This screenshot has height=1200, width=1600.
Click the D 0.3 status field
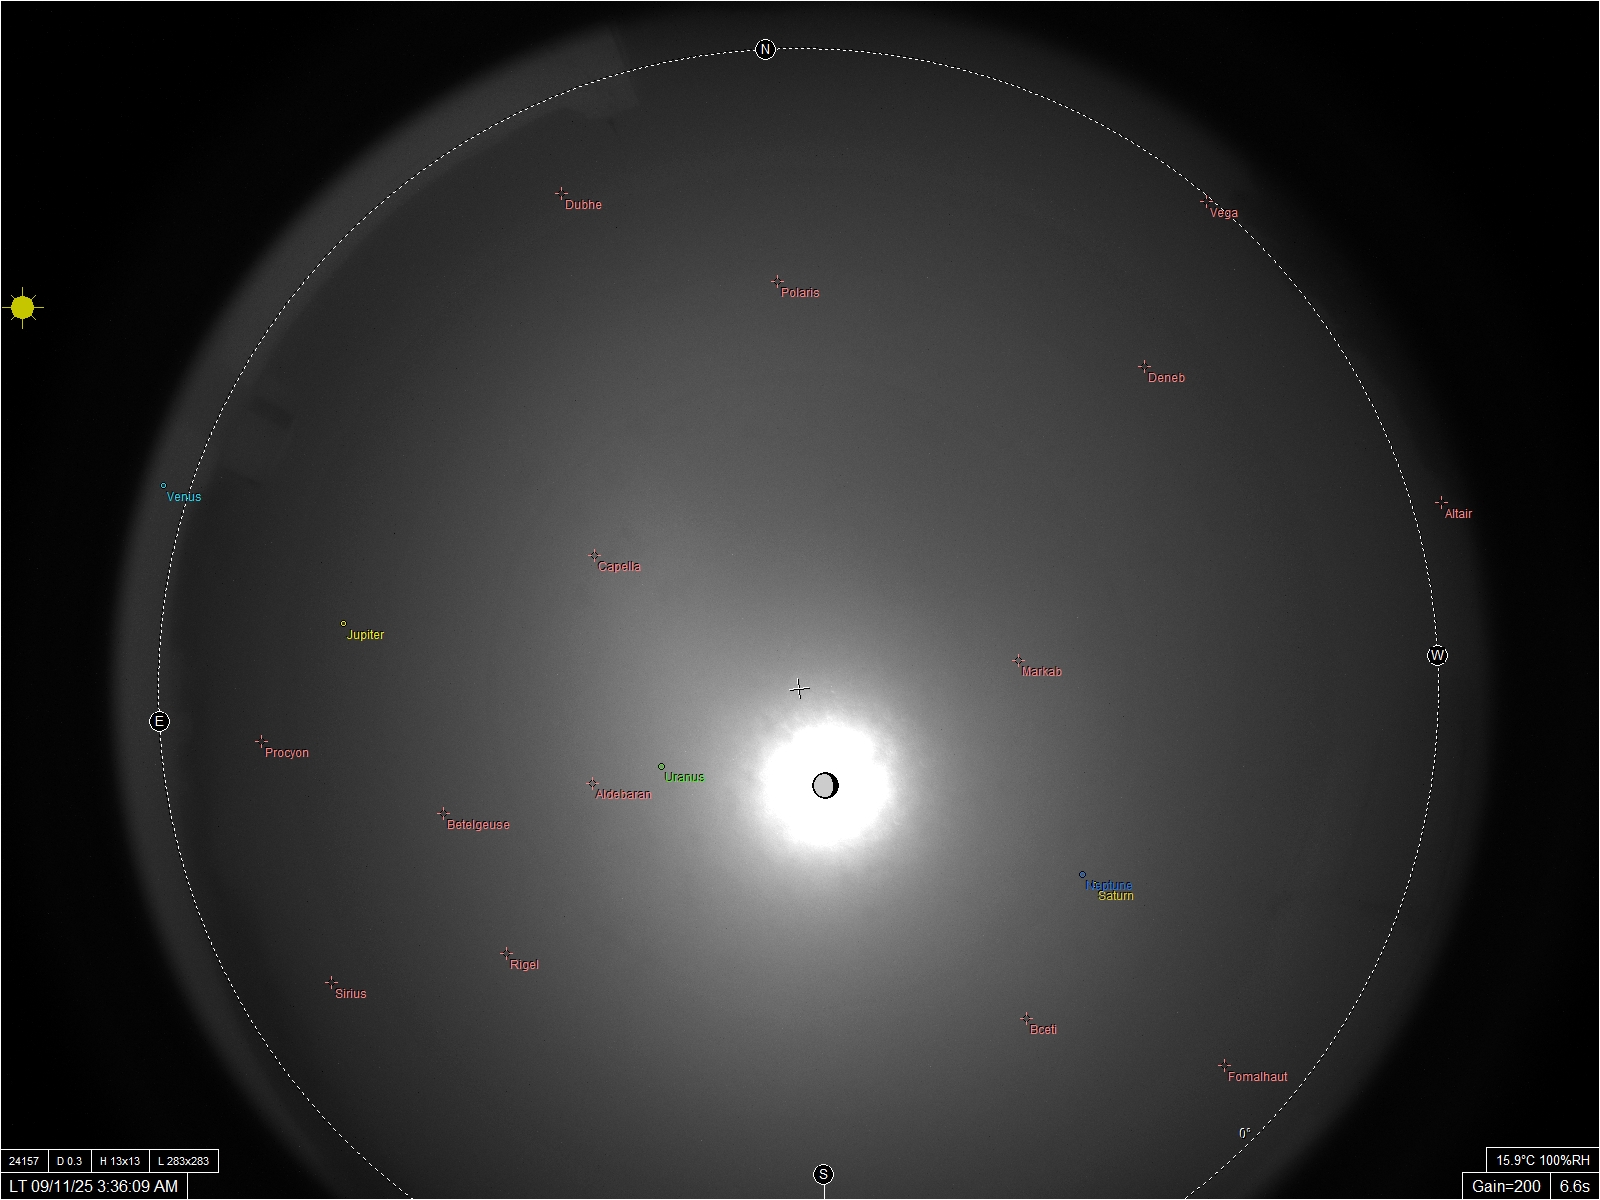[x=69, y=1161]
